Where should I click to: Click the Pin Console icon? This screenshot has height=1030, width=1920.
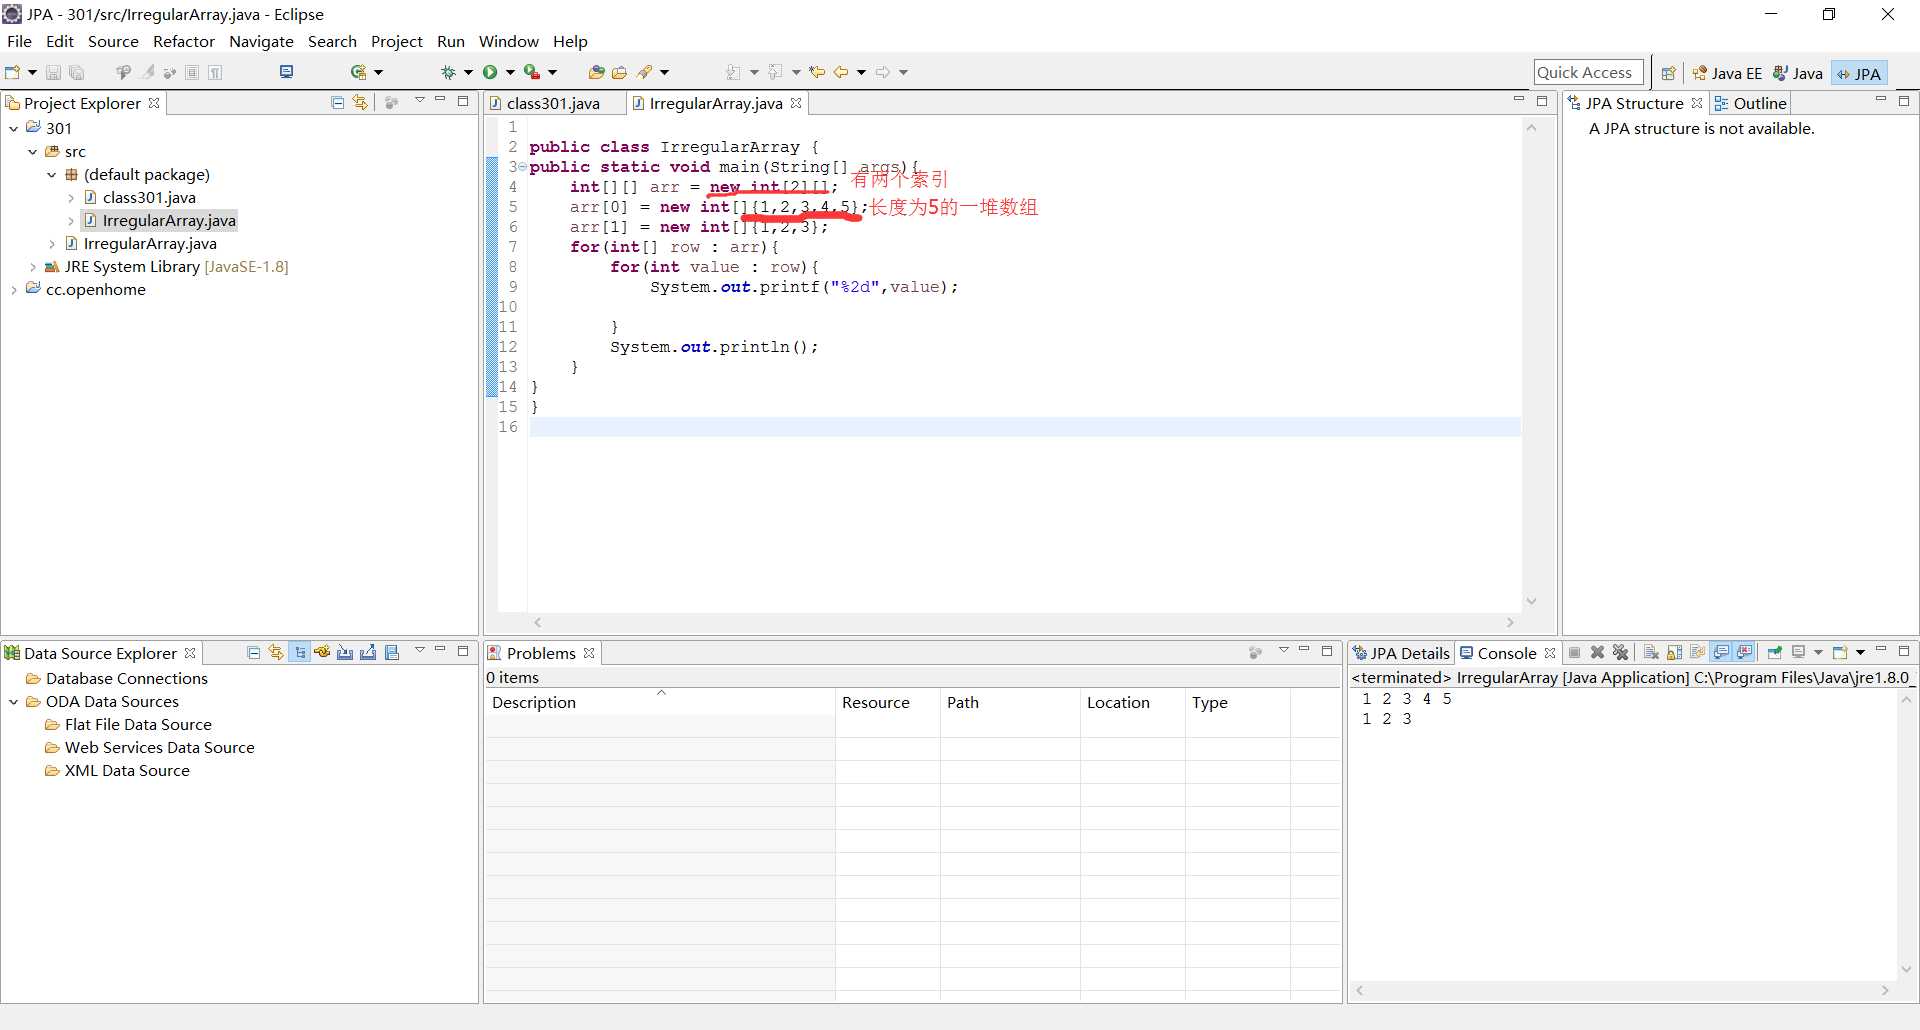coord(1774,652)
